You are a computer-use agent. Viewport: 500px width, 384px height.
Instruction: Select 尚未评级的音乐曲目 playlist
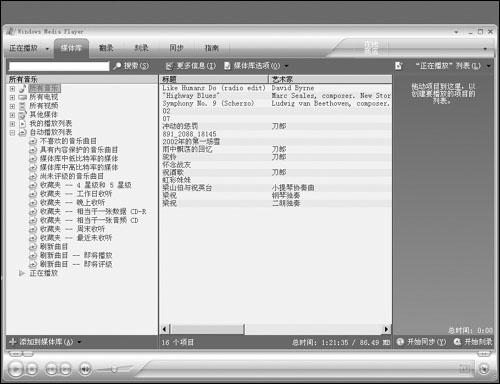point(72,176)
